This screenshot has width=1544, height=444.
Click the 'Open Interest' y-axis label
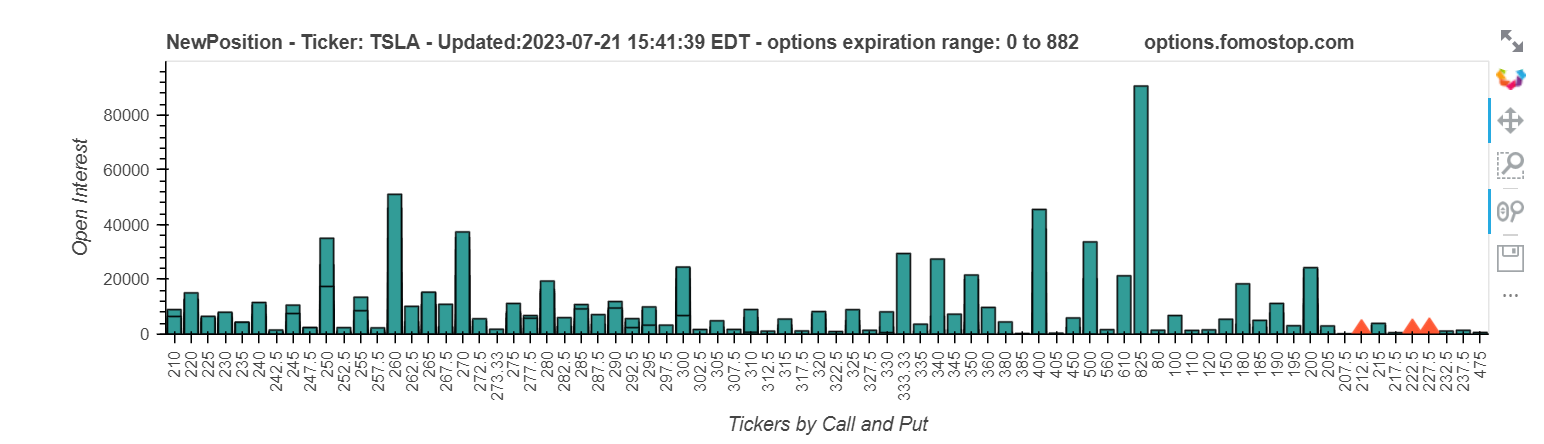pos(82,196)
